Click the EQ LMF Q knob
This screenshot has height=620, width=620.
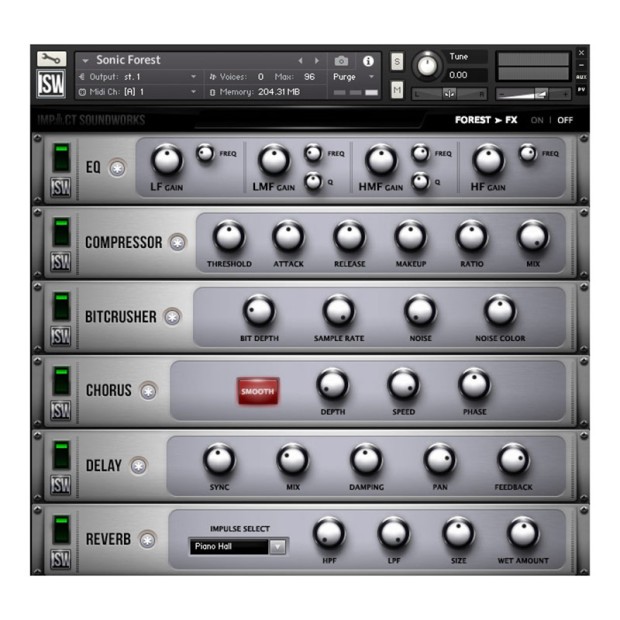[x=314, y=182]
